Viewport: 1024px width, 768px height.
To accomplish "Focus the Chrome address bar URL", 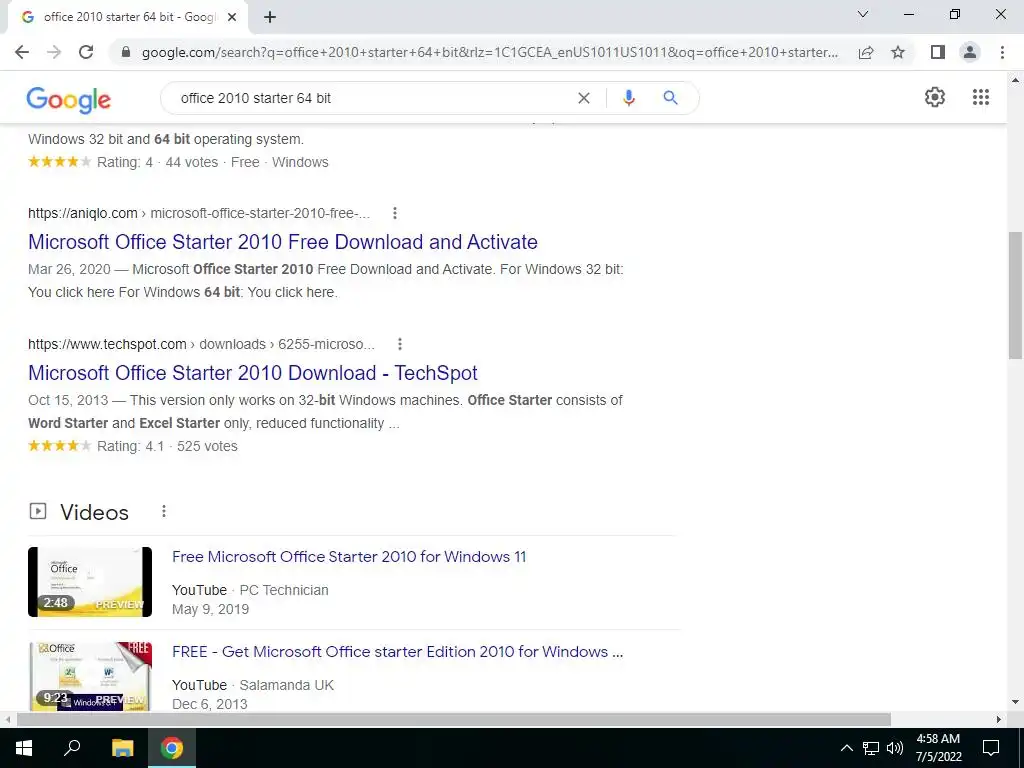I will (x=490, y=52).
